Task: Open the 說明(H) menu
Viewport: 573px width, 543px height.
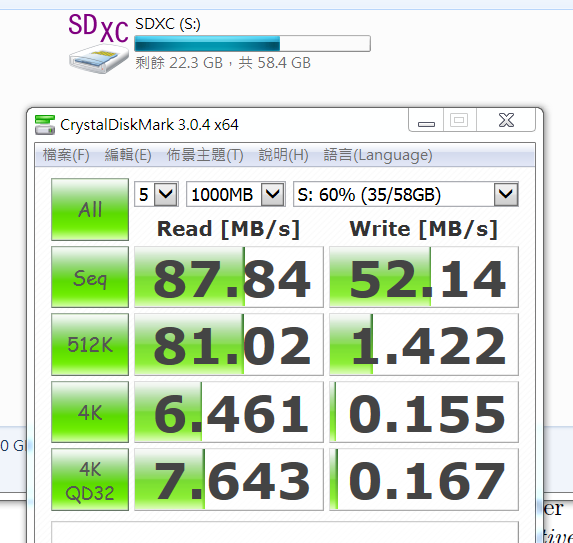Action: pyautogui.click(x=284, y=155)
